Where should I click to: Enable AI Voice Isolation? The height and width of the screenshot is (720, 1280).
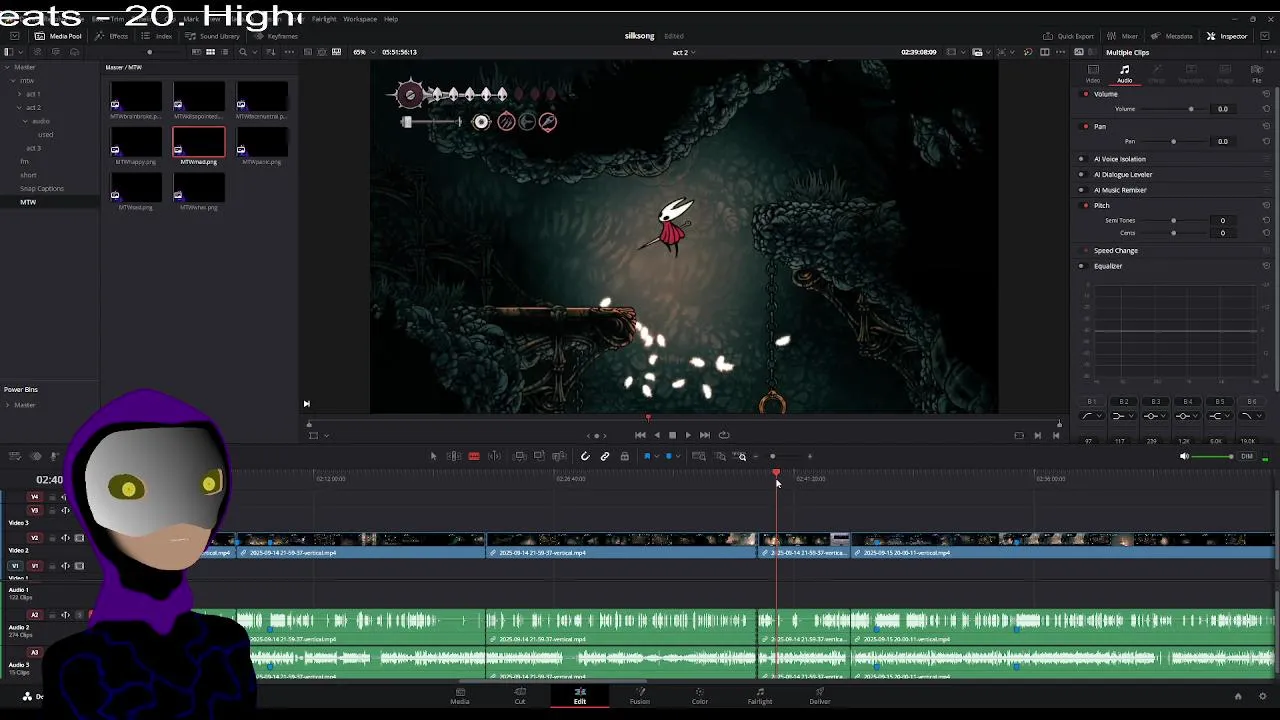[1081, 159]
